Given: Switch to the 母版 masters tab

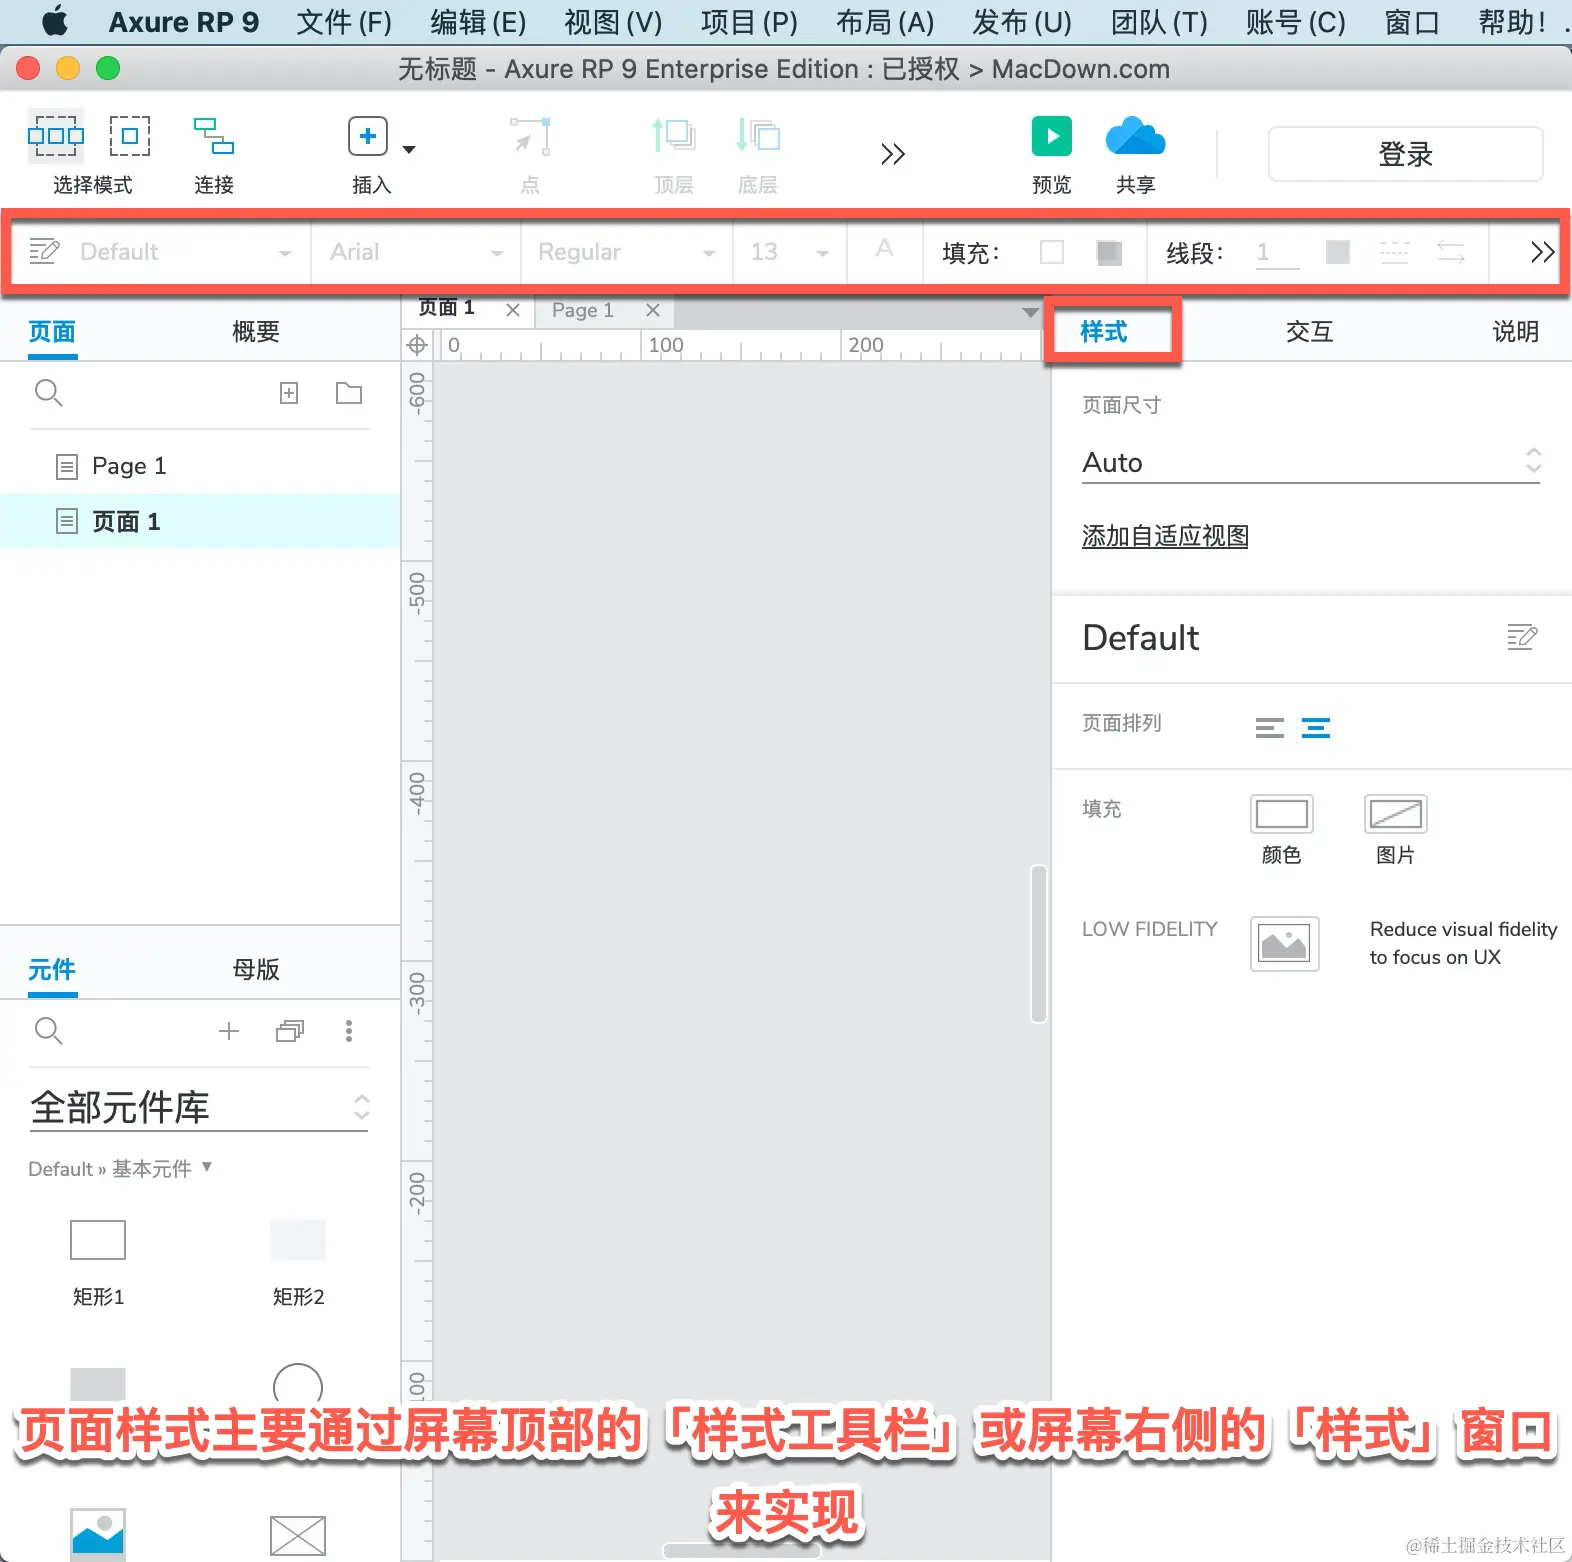Looking at the screenshot, I should click(x=255, y=969).
